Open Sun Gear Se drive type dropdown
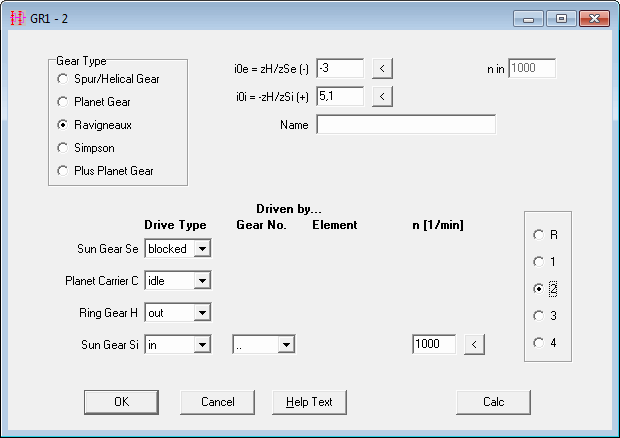620x438 pixels. coord(202,249)
